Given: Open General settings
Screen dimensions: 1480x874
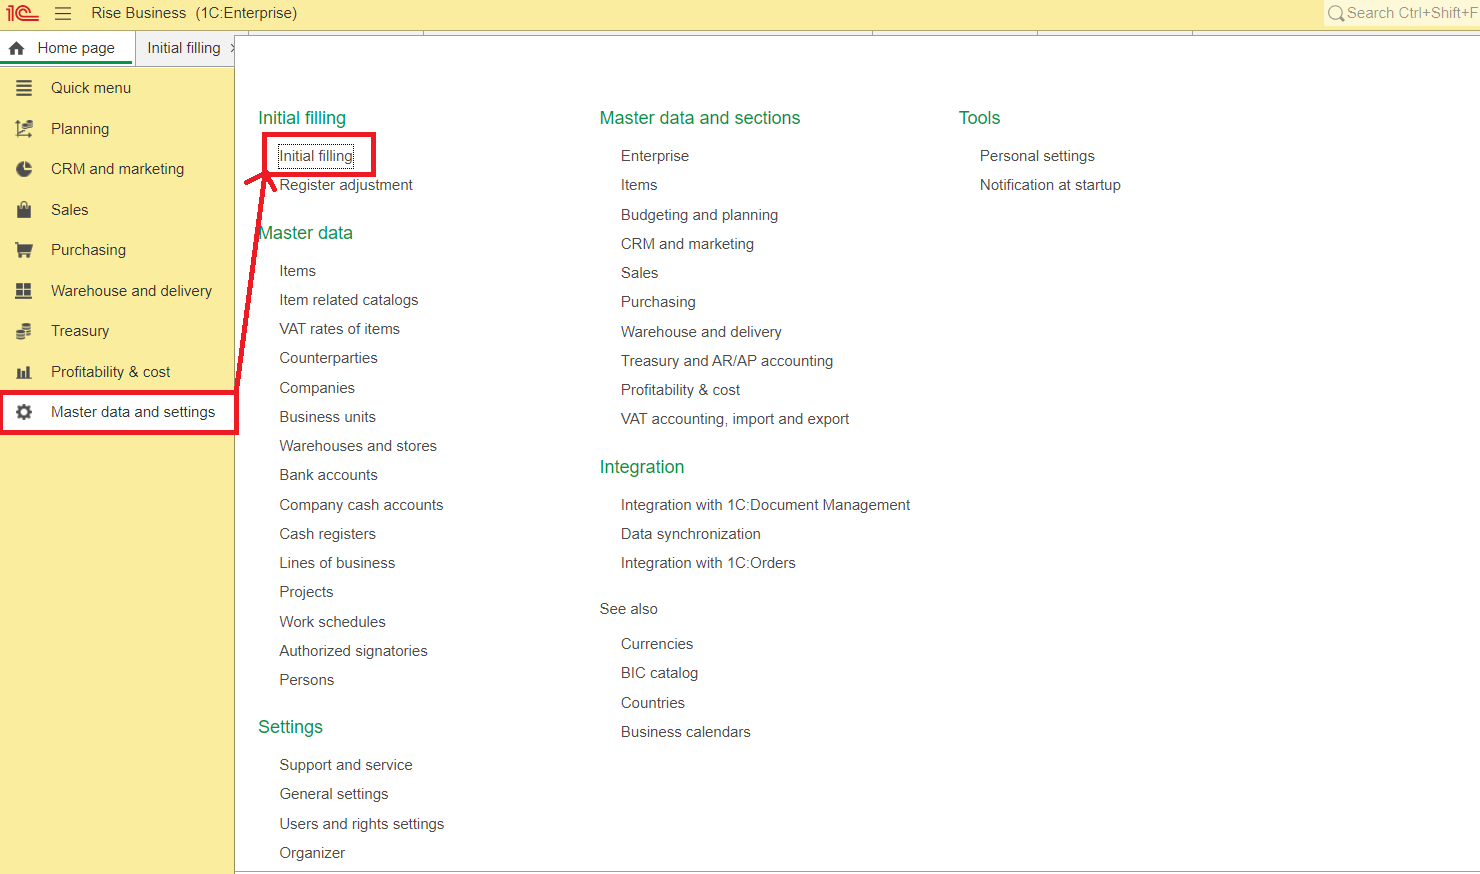Looking at the screenshot, I should tap(334, 794).
